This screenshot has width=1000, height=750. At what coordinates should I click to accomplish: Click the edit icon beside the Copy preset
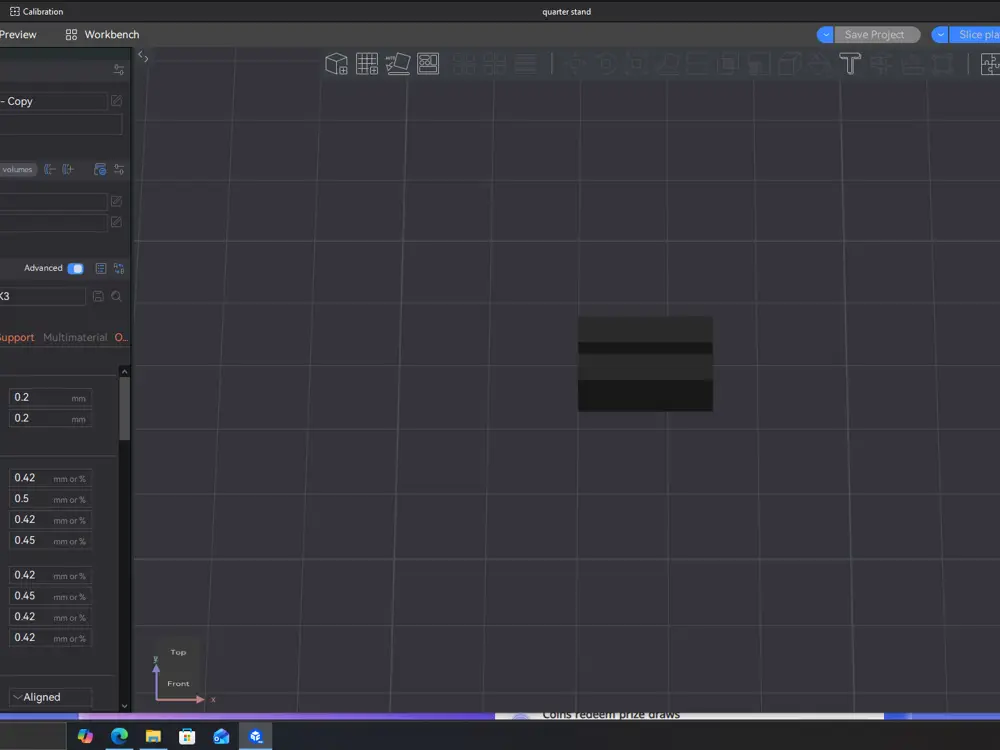click(116, 101)
